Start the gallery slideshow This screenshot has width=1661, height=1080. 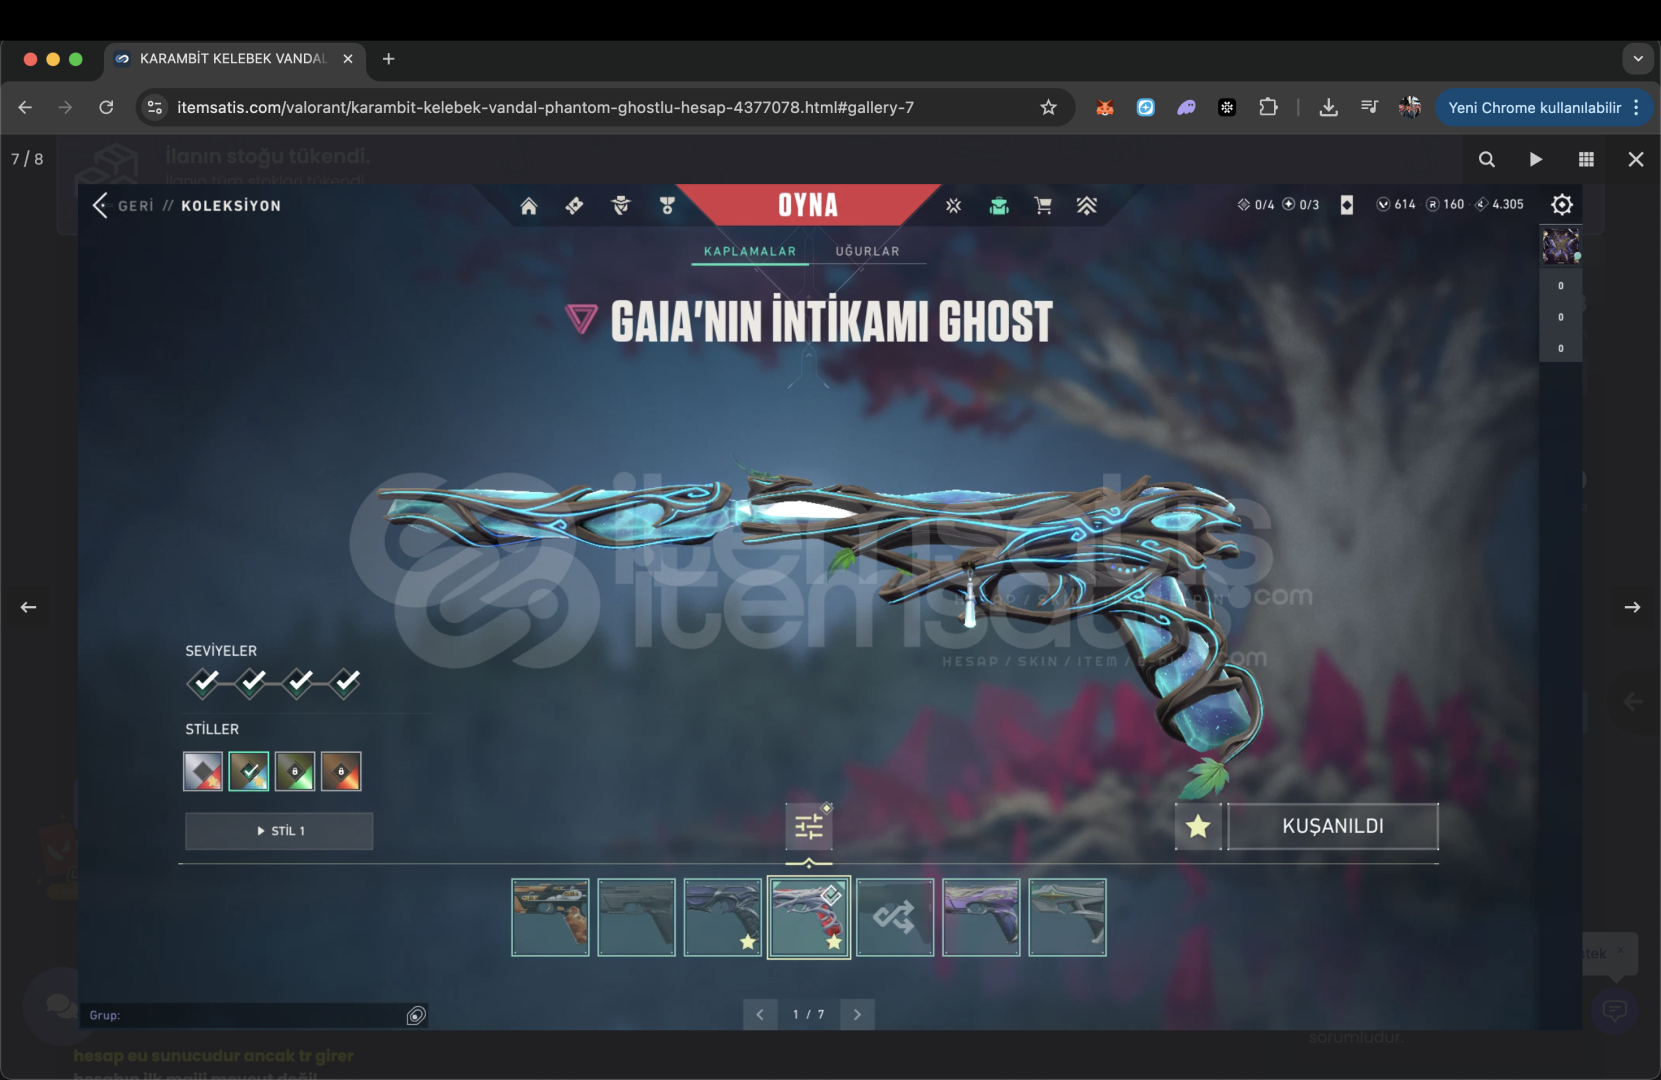[x=1536, y=159]
